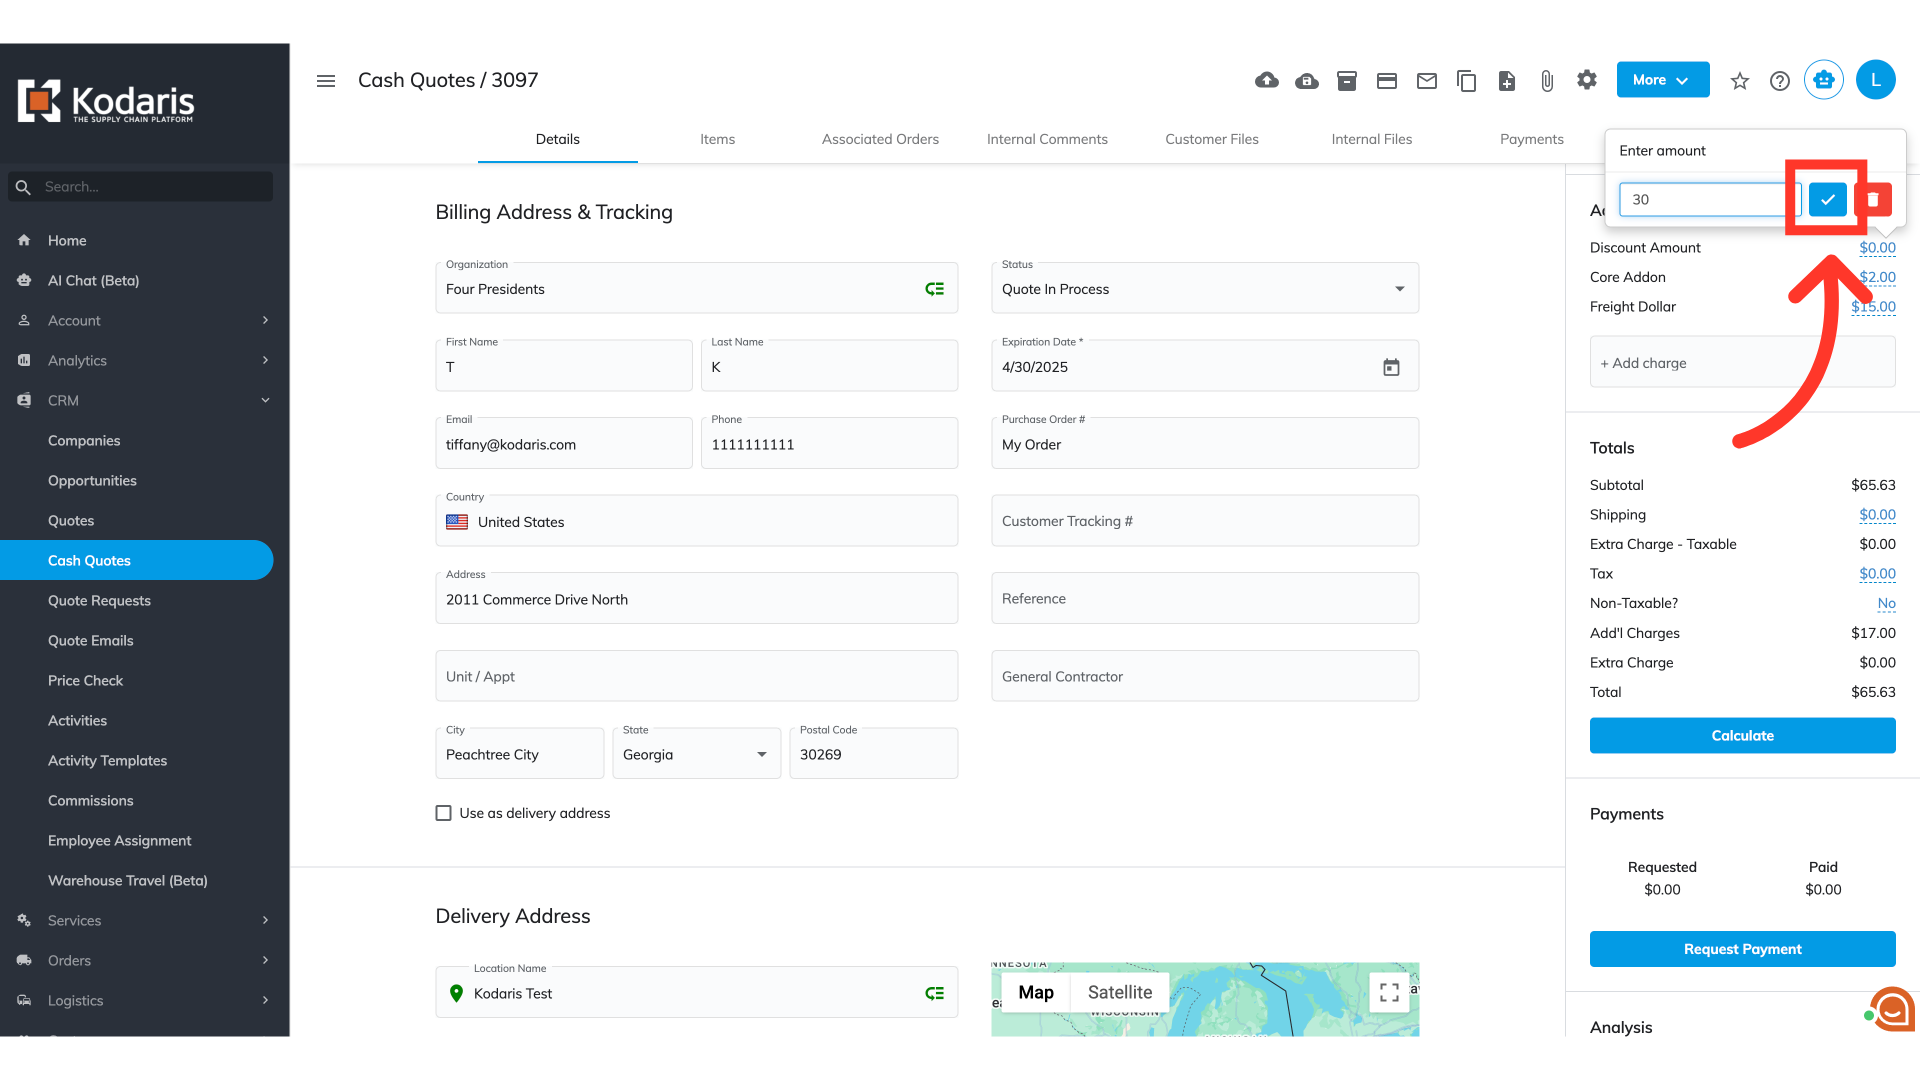Confirm amount with blue checkmark button
Image resolution: width=1920 pixels, height=1080 pixels.
[x=1827, y=199]
